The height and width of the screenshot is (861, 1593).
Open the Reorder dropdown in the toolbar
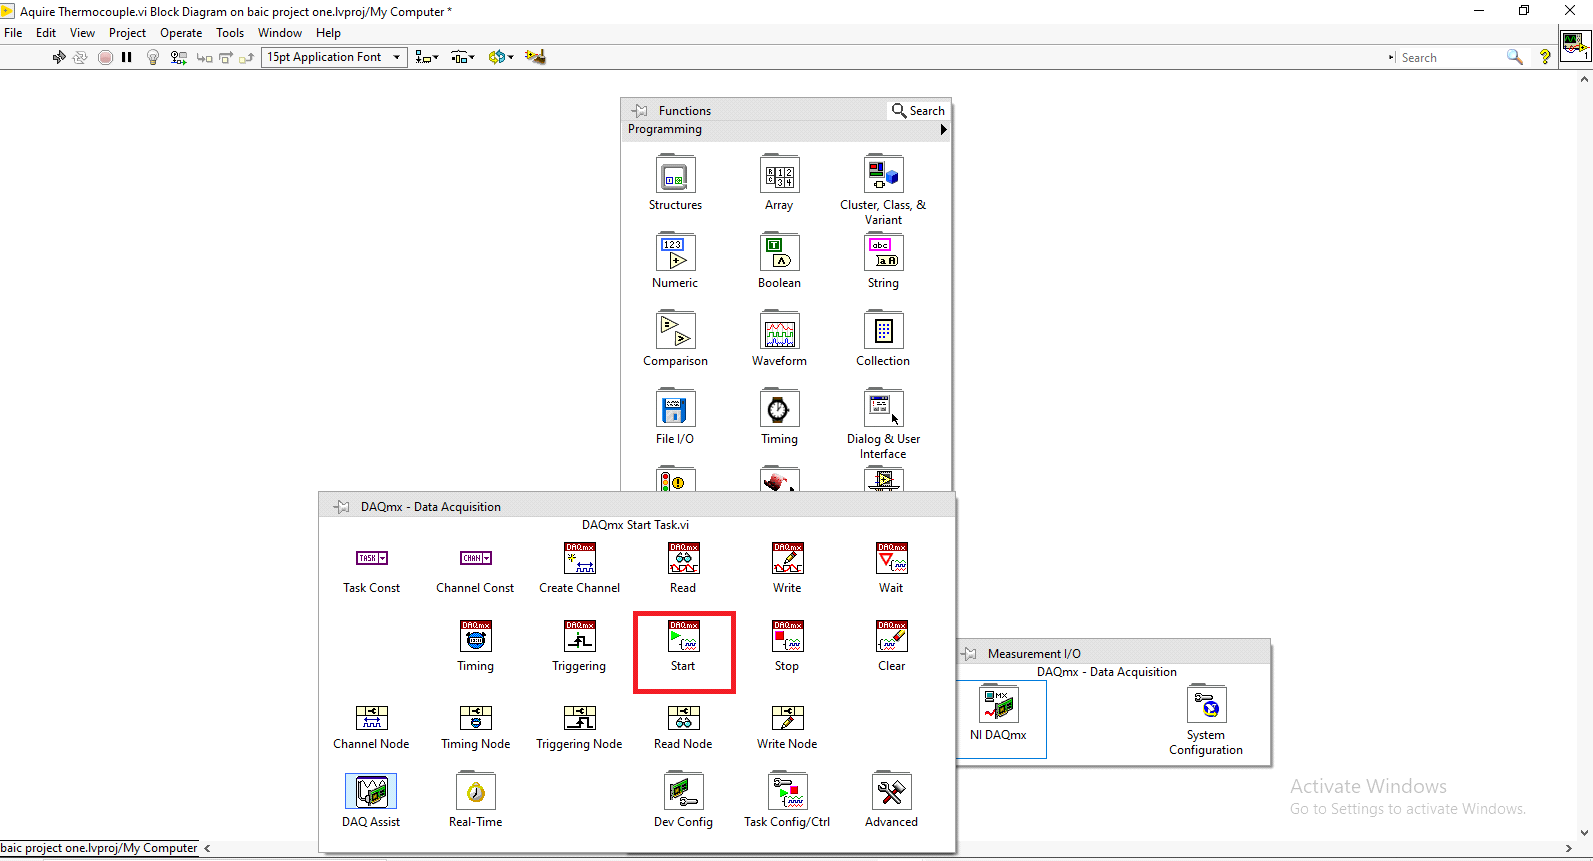(501, 57)
